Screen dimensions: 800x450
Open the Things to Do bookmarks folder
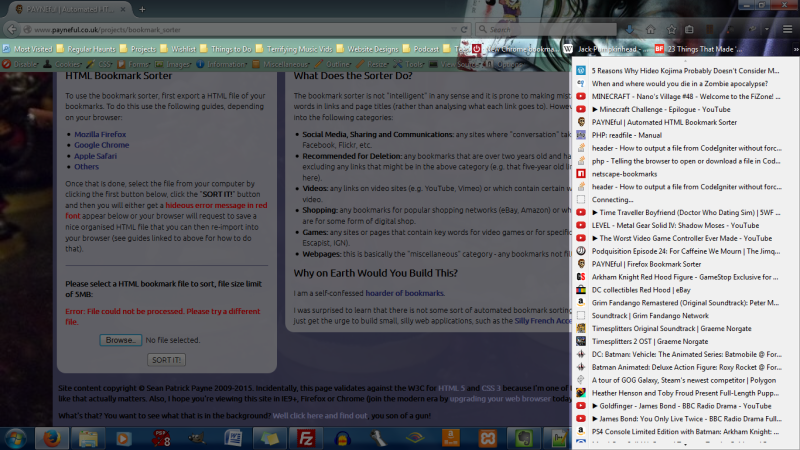coord(226,49)
